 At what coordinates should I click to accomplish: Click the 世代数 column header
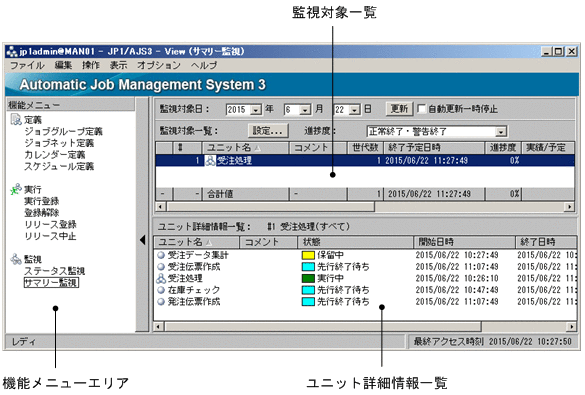pyautogui.click(x=365, y=147)
